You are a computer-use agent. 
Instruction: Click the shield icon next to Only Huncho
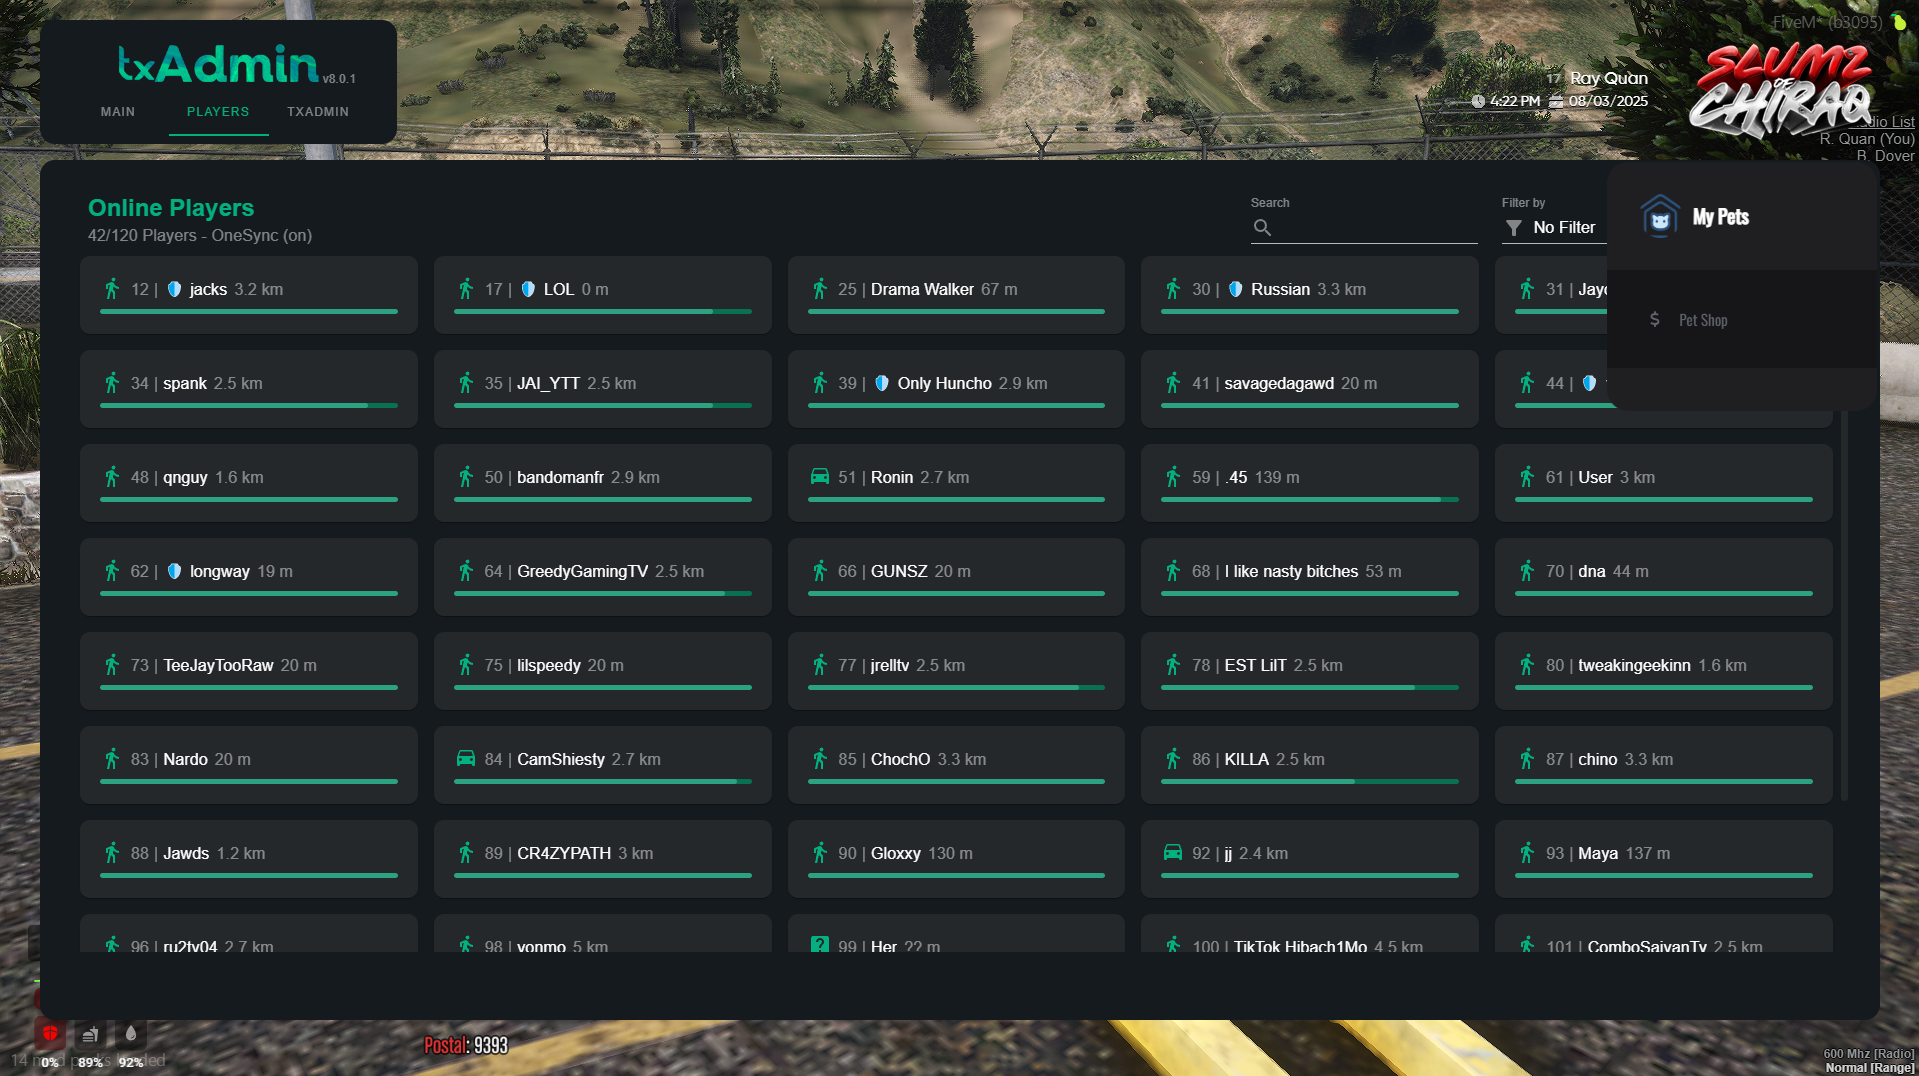881,383
